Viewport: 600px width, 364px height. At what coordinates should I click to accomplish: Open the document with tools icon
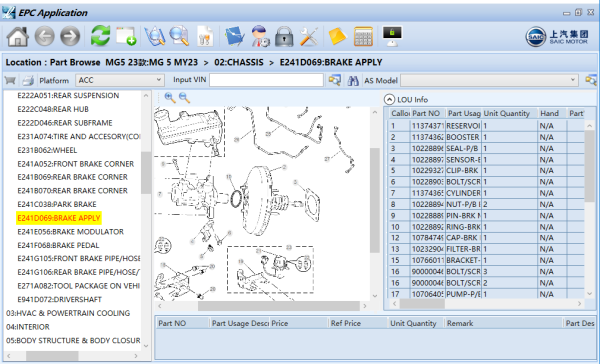[x=205, y=36]
